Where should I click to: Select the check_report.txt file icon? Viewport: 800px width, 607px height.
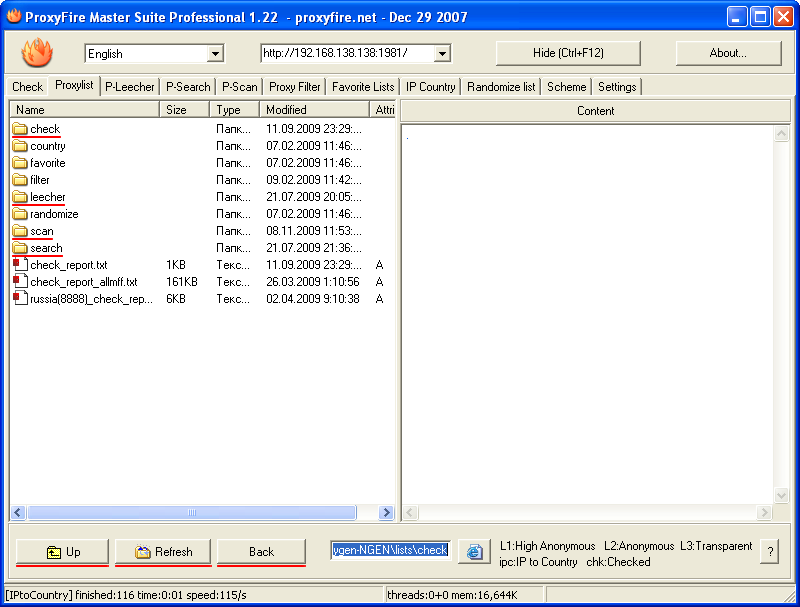click(x=20, y=265)
